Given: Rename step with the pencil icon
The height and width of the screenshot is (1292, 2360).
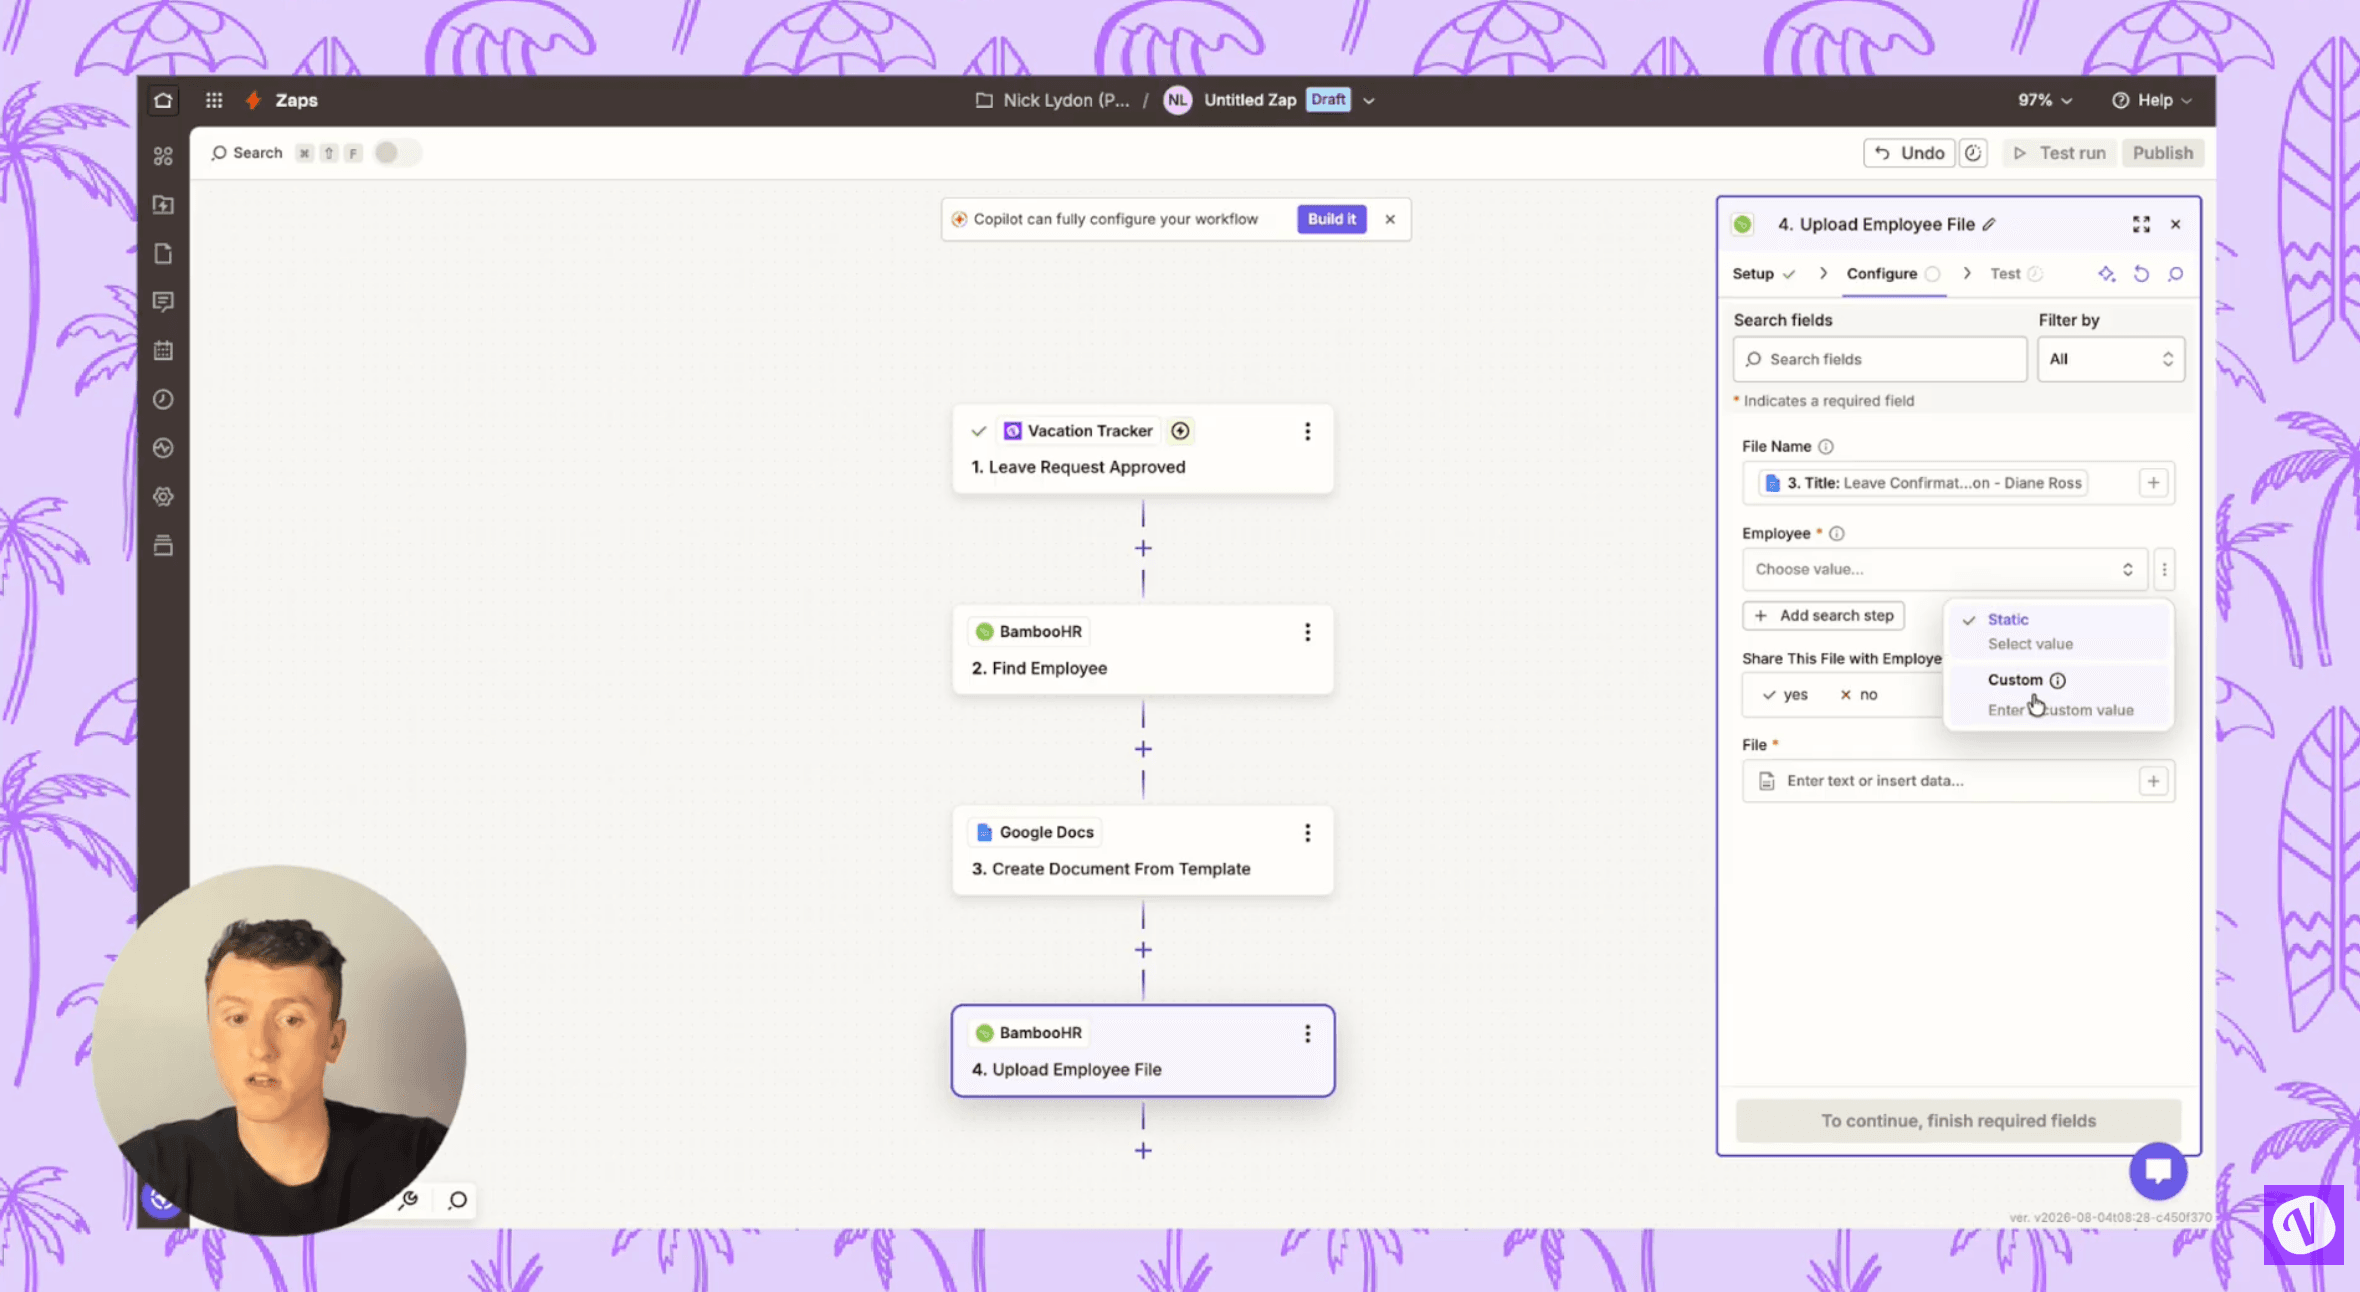Looking at the screenshot, I should coord(1989,224).
